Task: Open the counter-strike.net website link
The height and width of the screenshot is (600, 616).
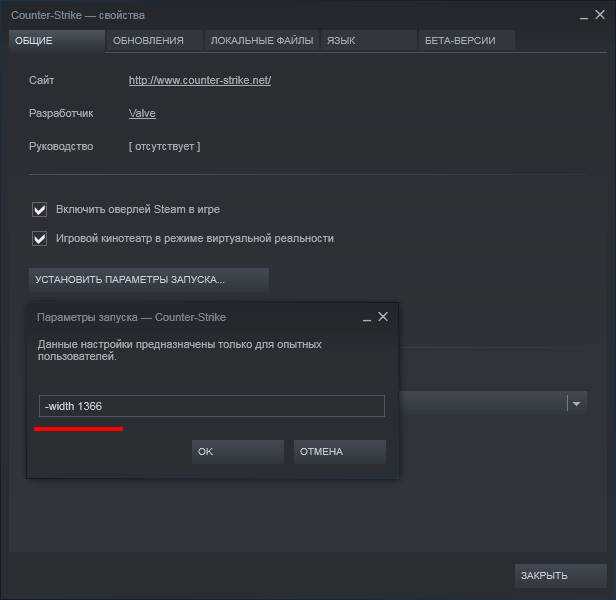Action: coord(200,80)
